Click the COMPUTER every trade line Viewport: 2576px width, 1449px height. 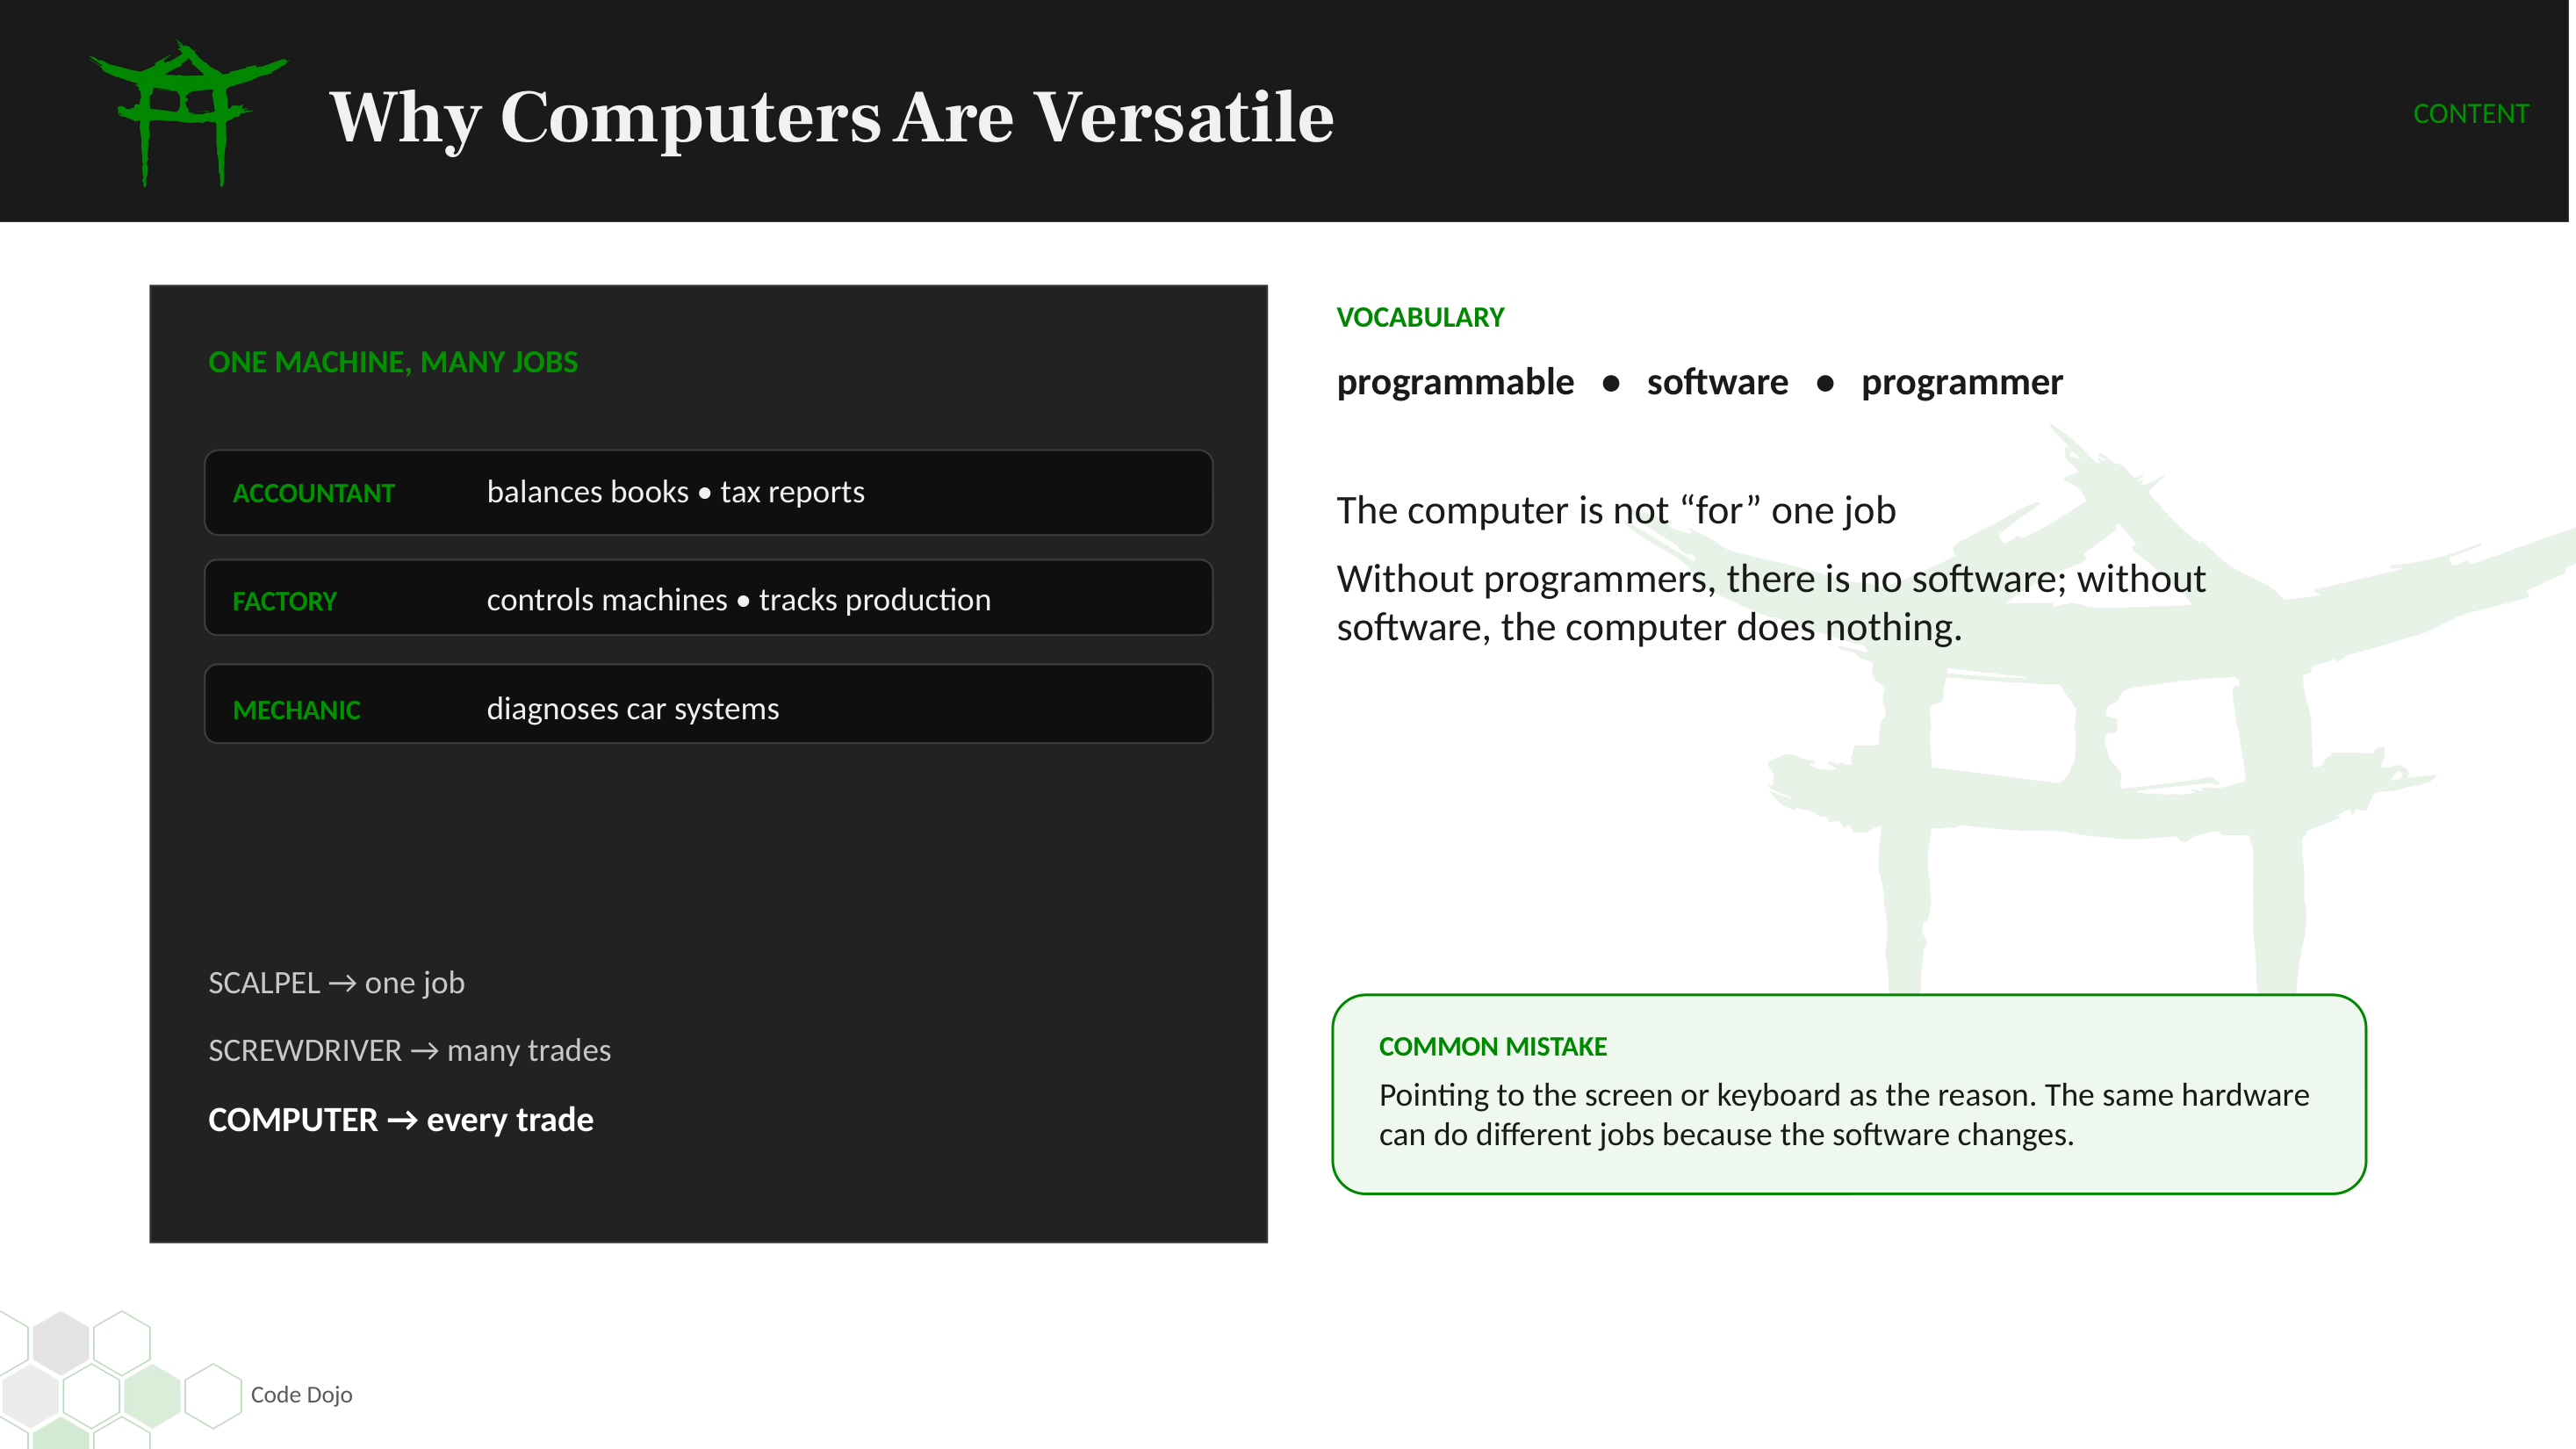coord(400,1120)
